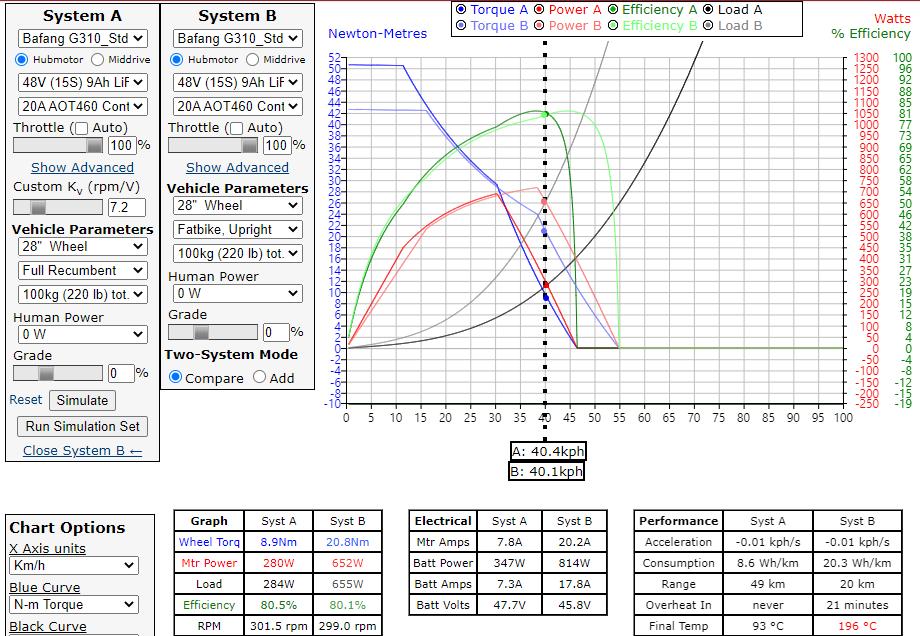Image resolution: width=920 pixels, height=636 pixels.
Task: Toggle Torque B legend indicator
Action: 462,25
